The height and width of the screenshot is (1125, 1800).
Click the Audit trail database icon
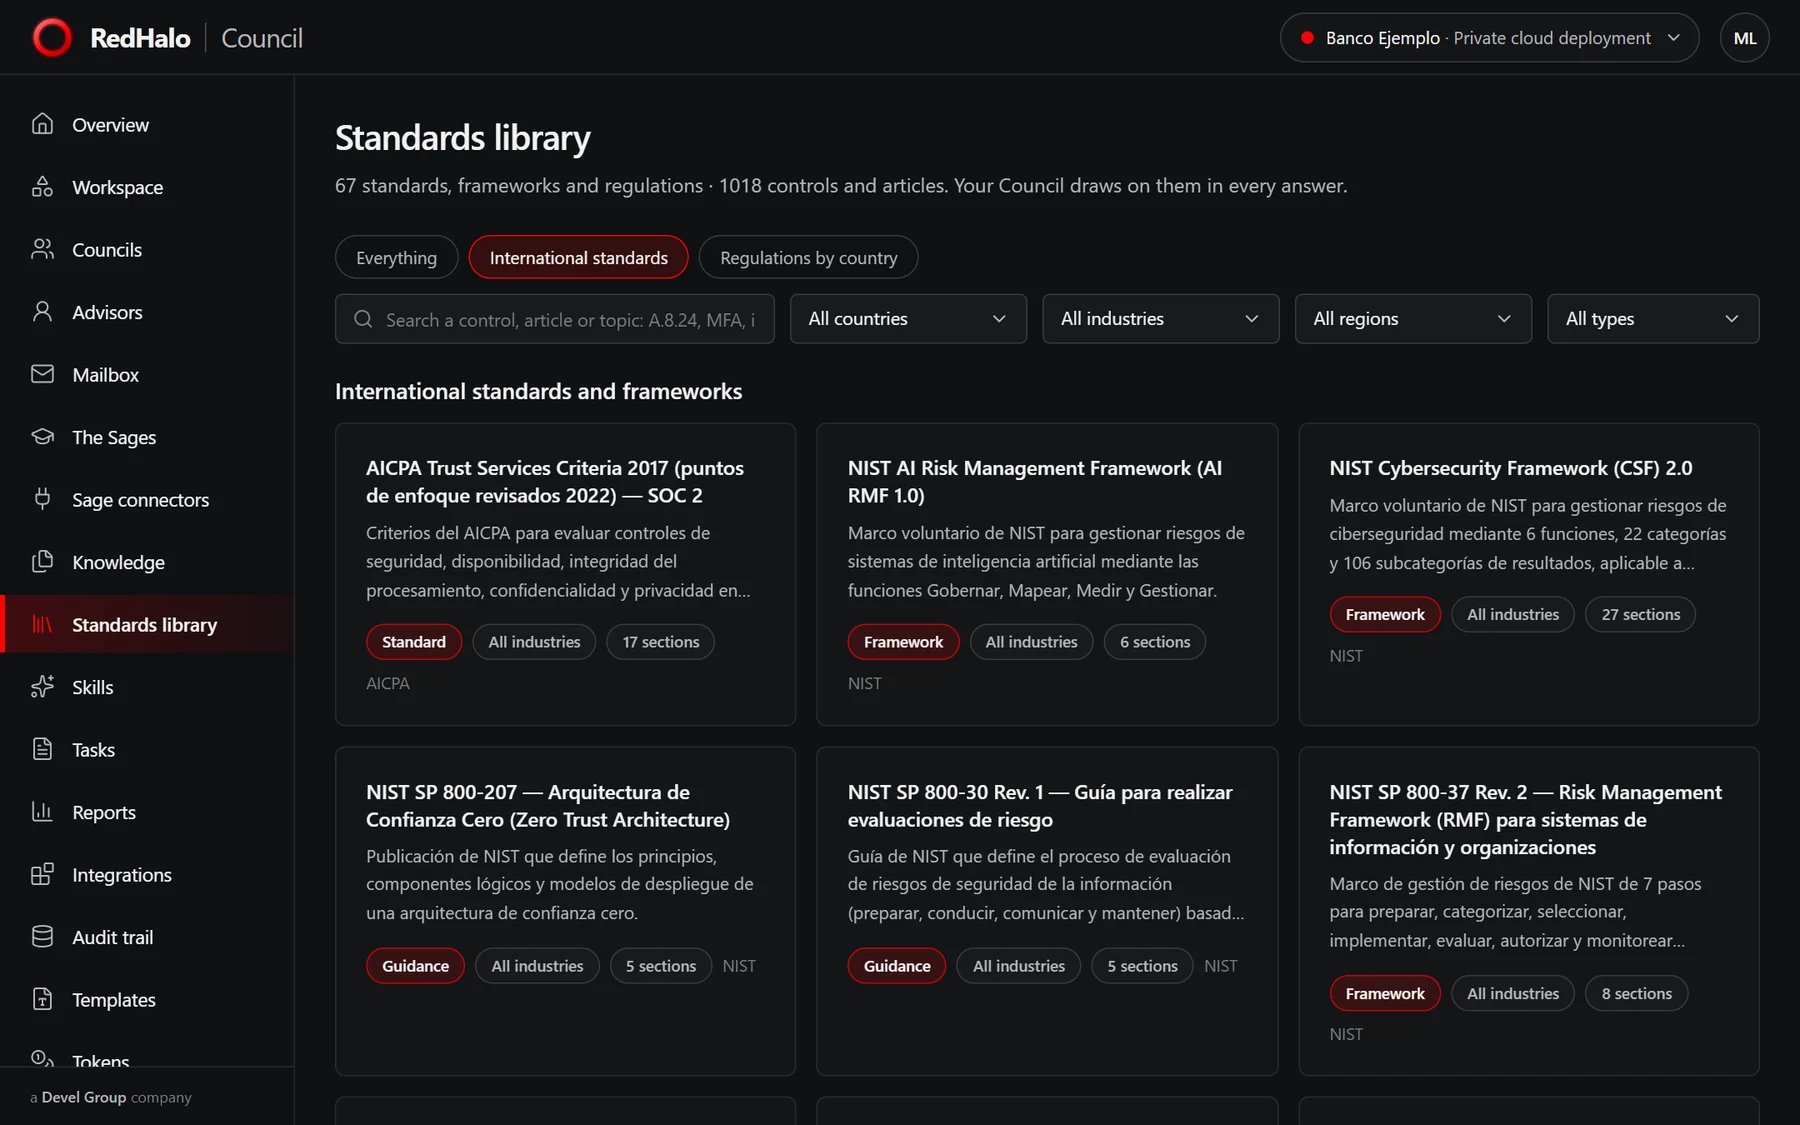pyautogui.click(x=42, y=937)
